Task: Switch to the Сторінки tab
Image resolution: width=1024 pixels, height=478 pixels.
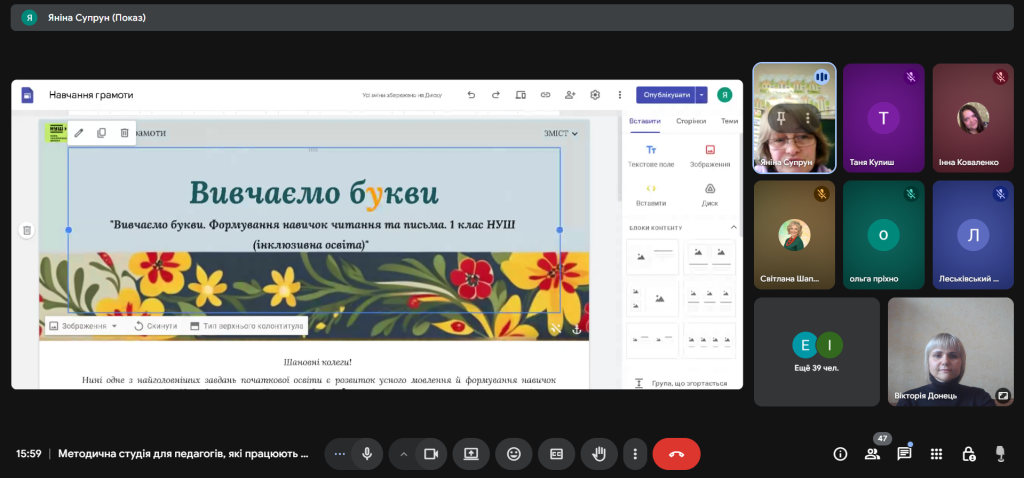Action: 691,121
